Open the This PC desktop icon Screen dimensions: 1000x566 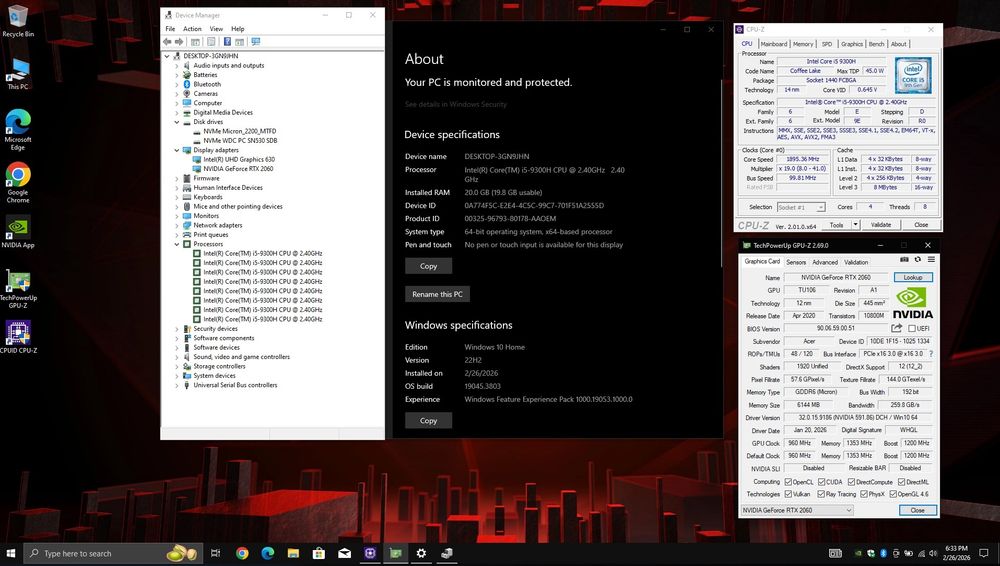(18, 74)
